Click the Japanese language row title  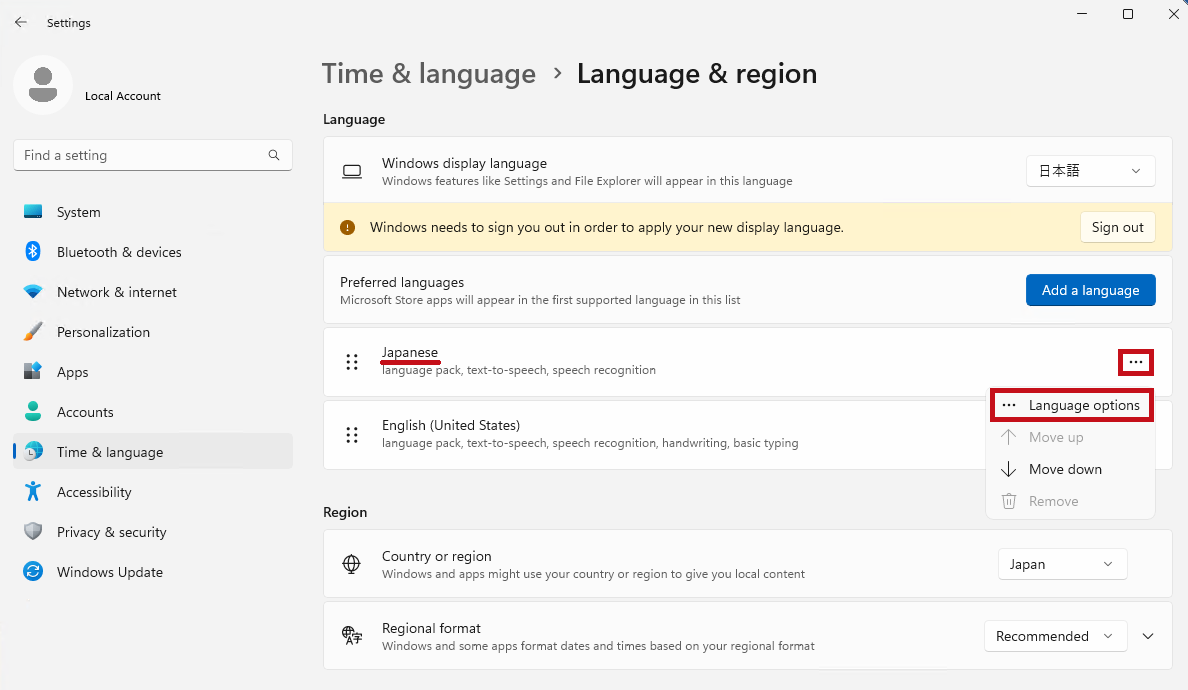pyautogui.click(x=410, y=352)
